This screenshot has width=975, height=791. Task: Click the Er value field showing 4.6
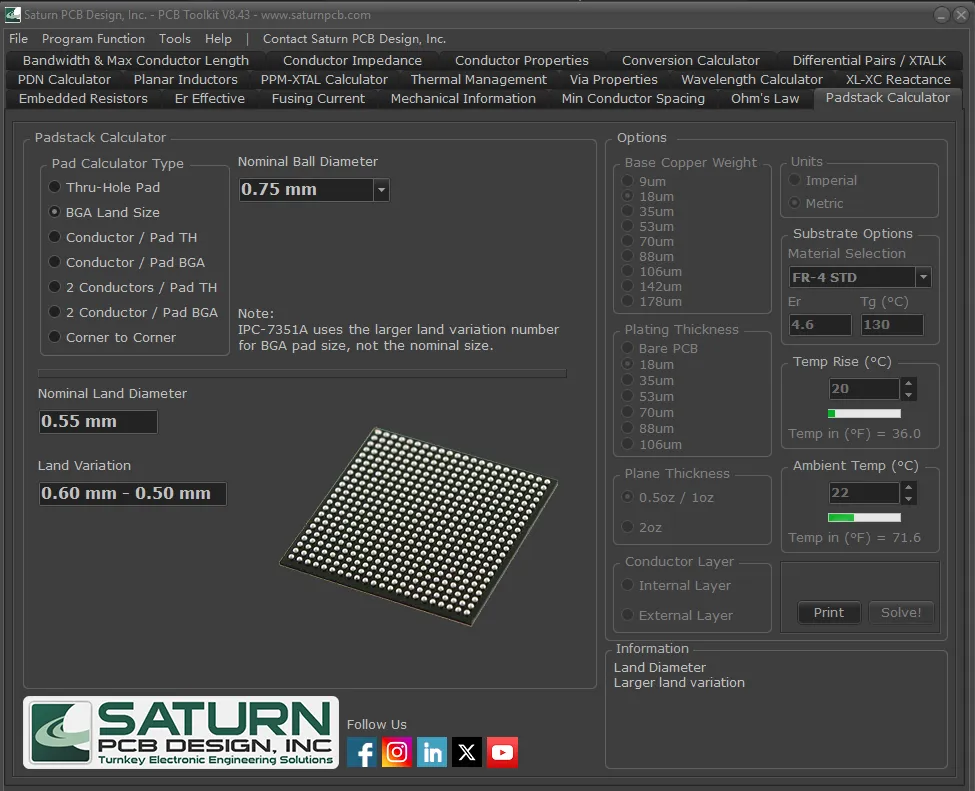point(820,325)
